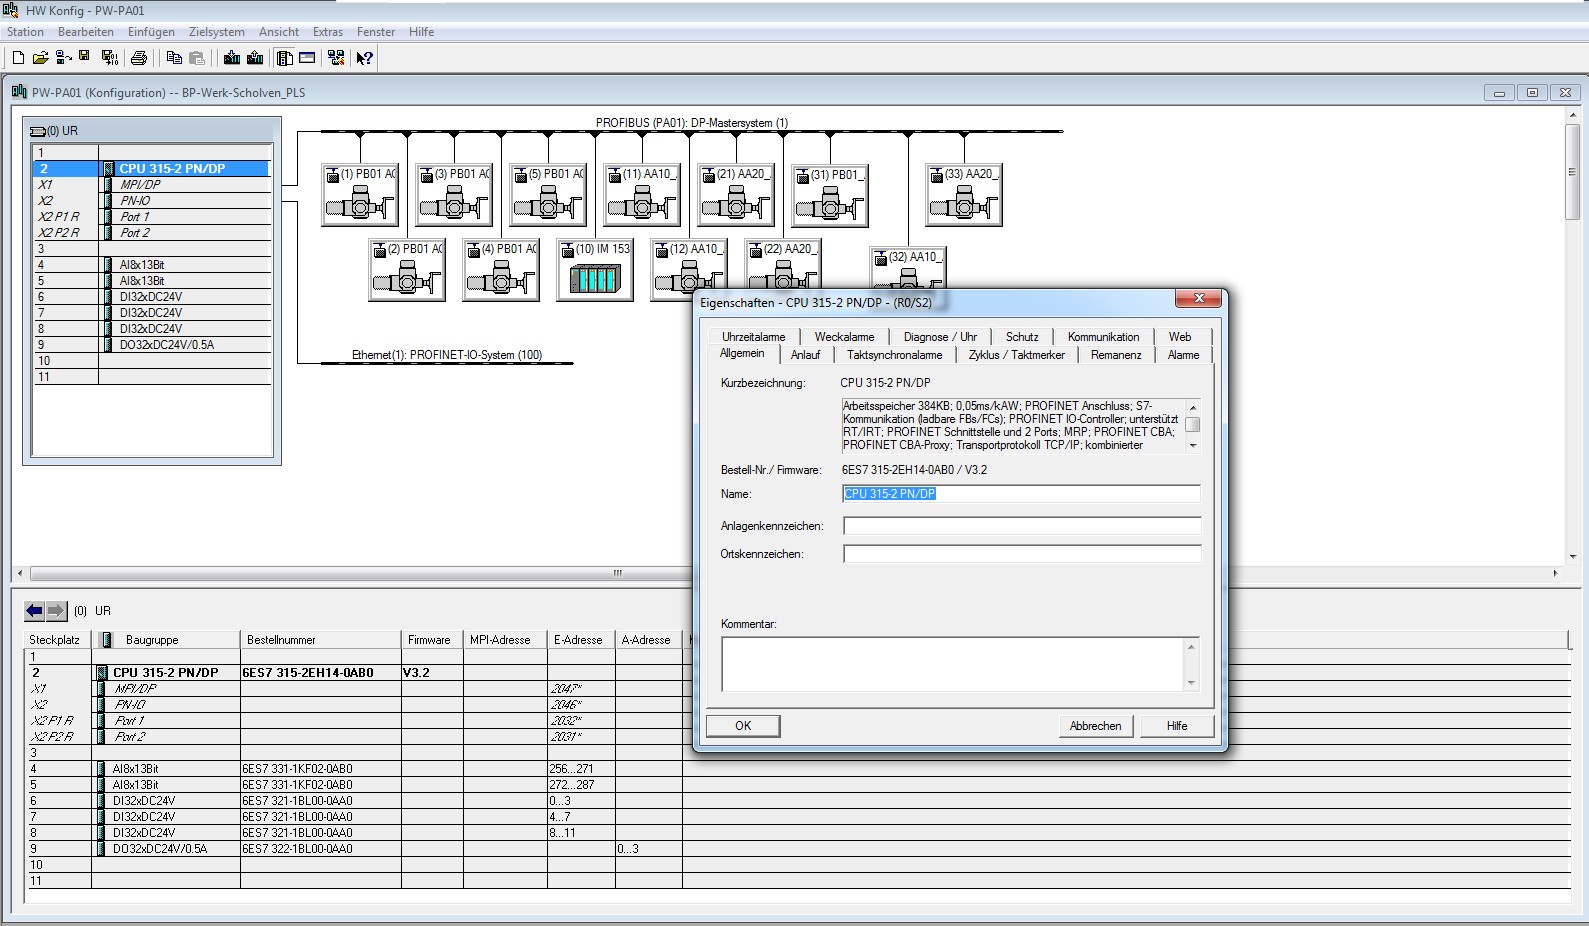This screenshot has height=926, width=1589.
Task: Click the back arrow in the detail pane
Action: pos(35,611)
